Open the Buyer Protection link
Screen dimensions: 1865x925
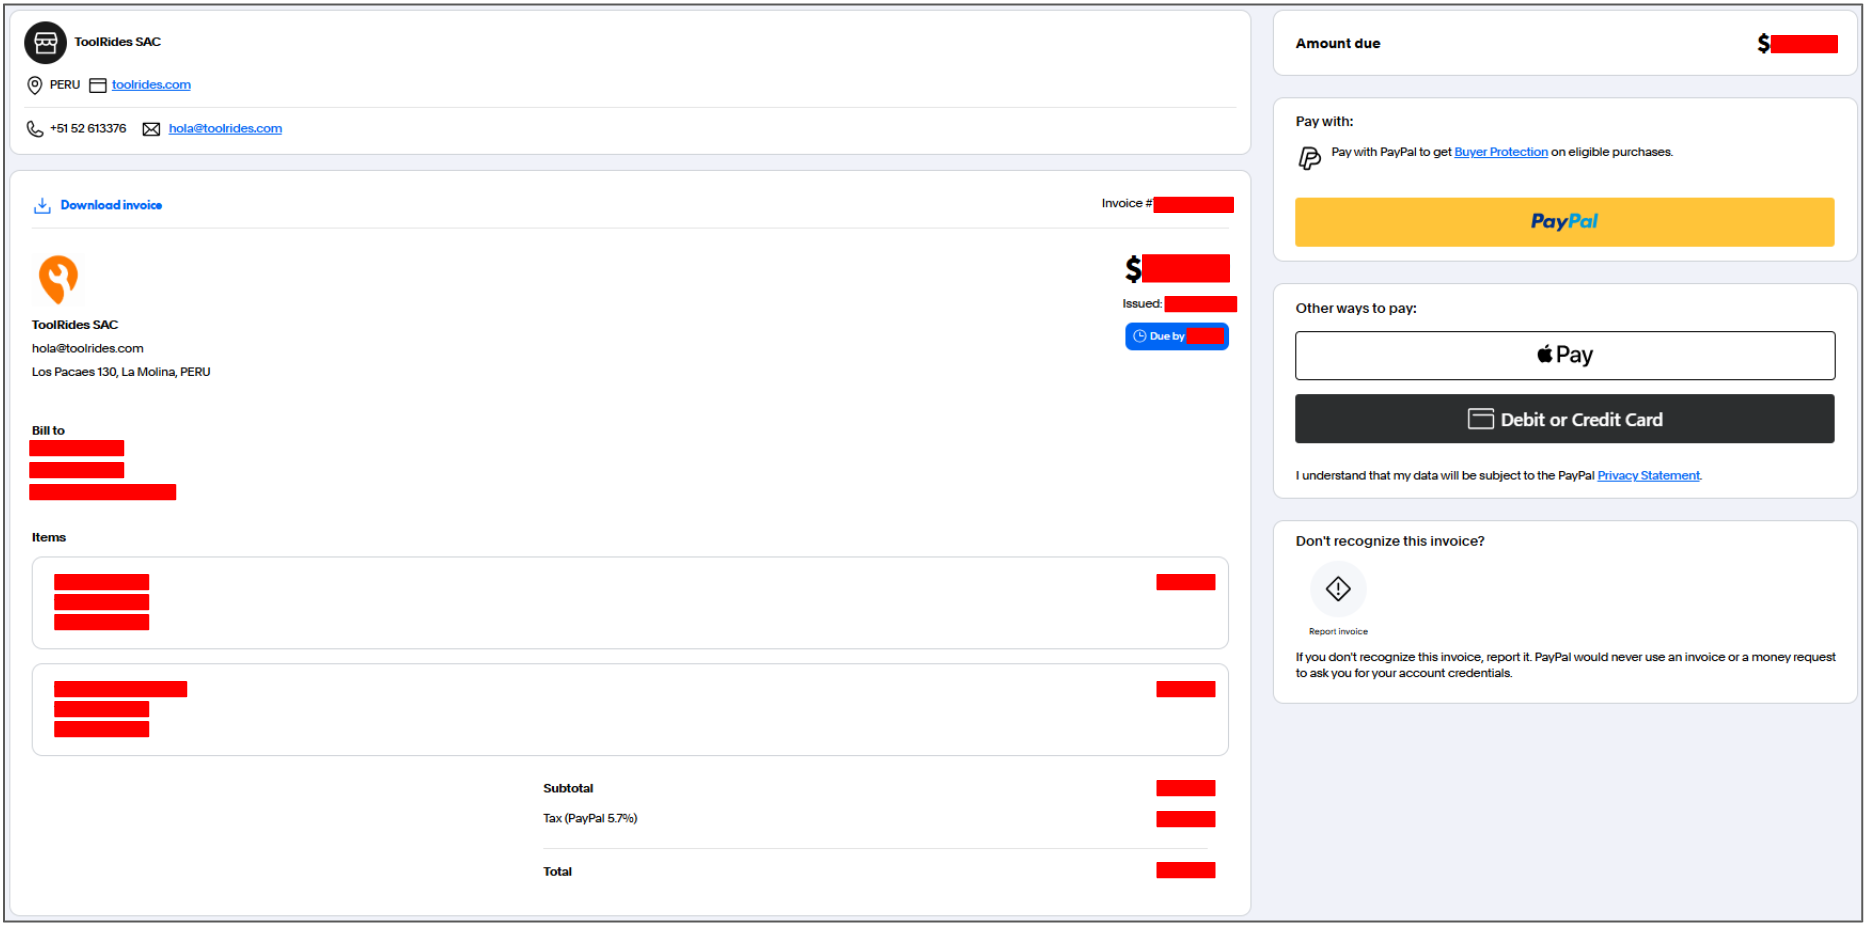click(x=1501, y=152)
